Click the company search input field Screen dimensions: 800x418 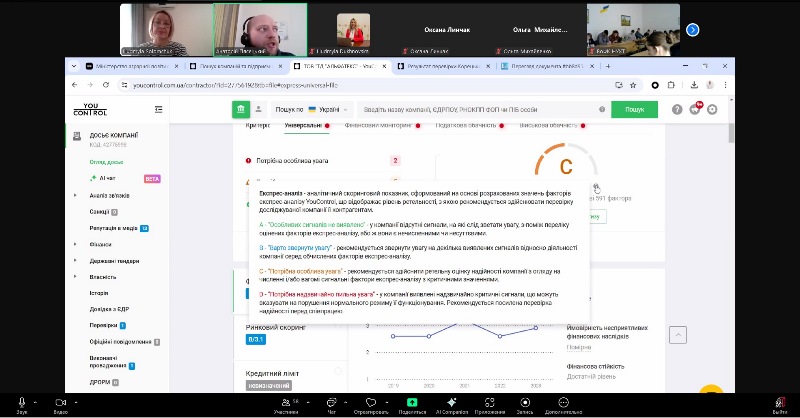coord(480,109)
